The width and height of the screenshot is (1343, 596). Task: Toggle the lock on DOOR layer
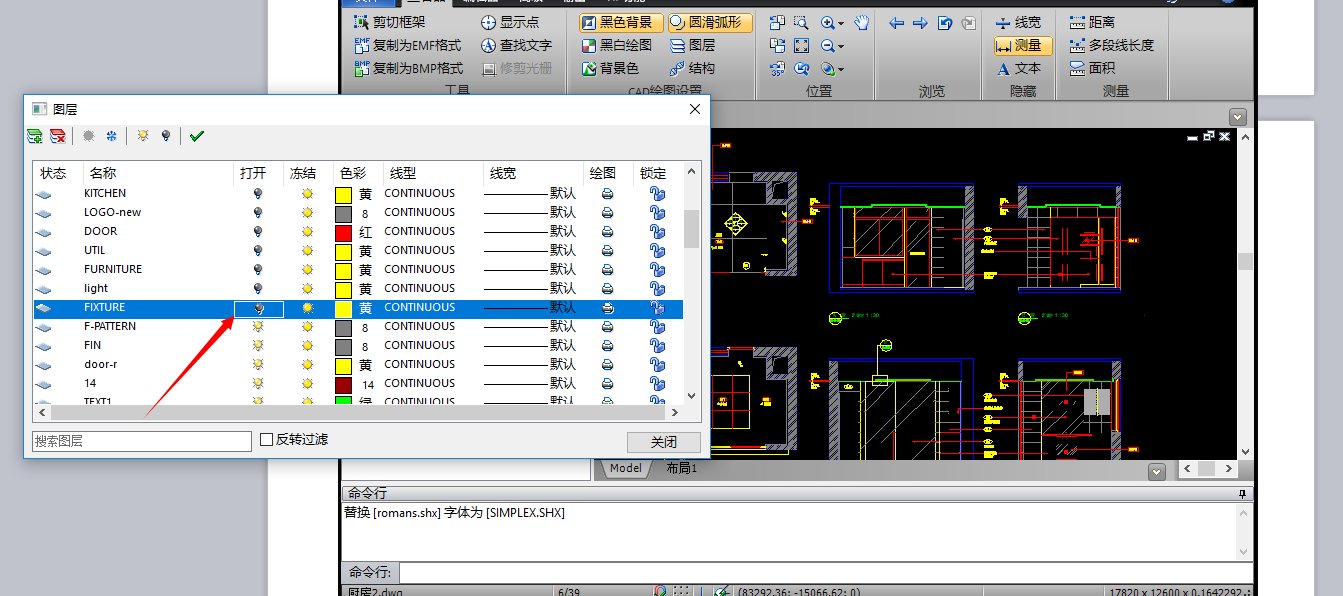657,232
